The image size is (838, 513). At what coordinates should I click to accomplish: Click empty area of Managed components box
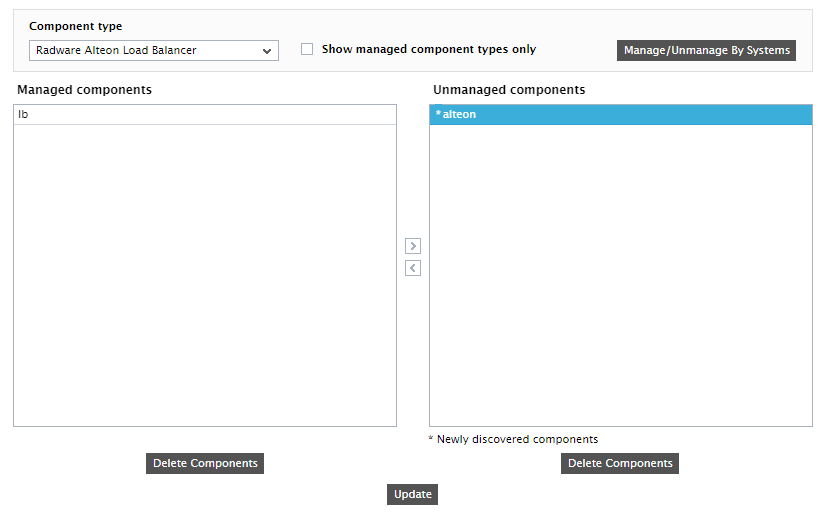click(205, 275)
